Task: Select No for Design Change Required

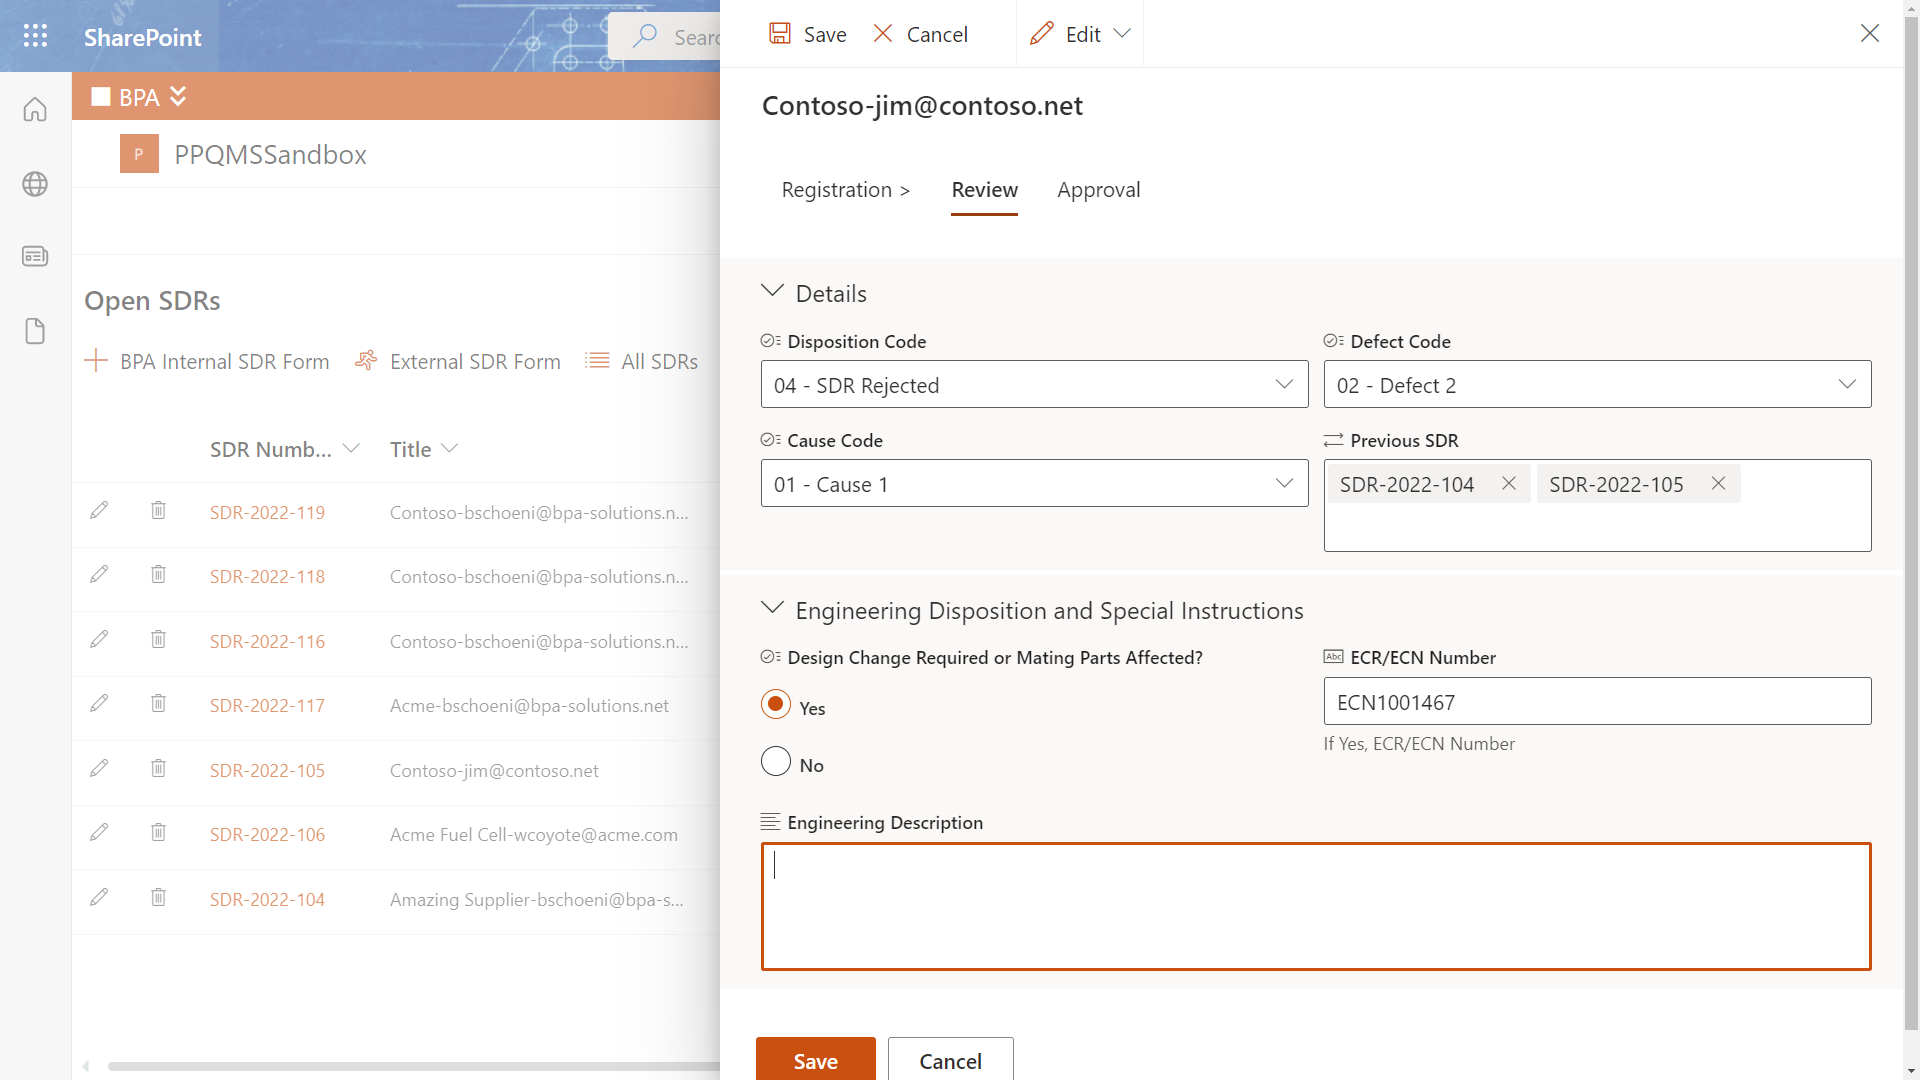Action: coord(776,761)
